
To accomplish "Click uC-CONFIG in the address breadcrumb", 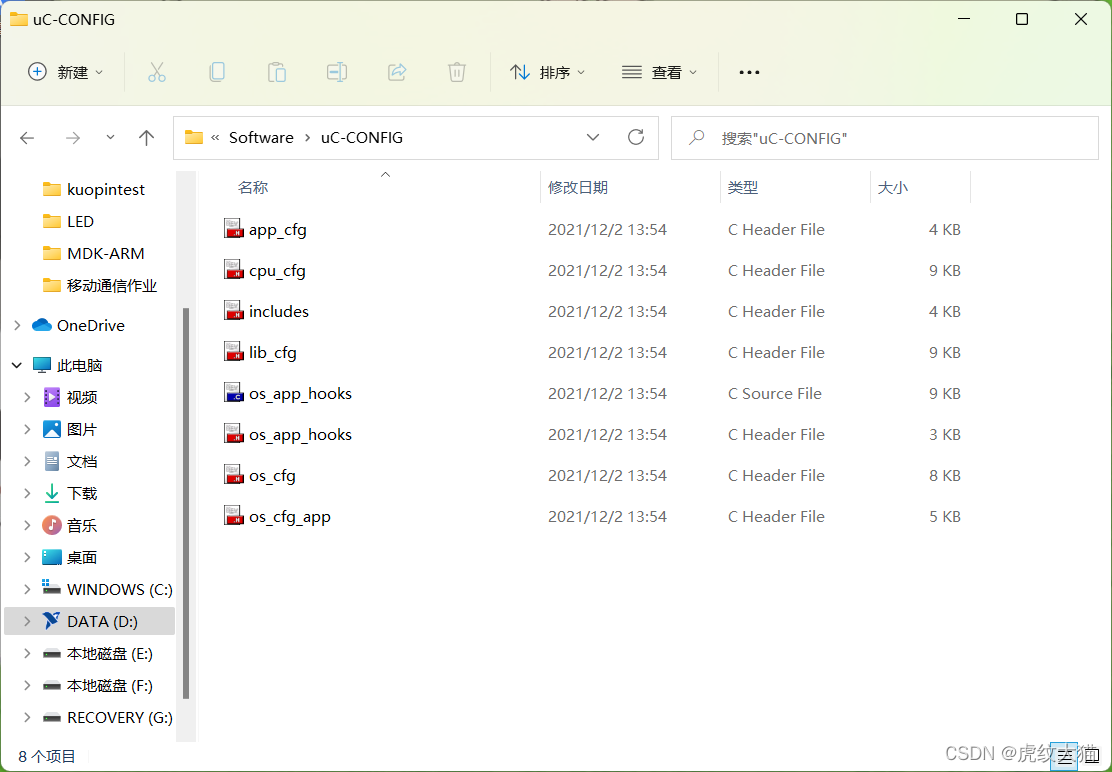I will (362, 138).
